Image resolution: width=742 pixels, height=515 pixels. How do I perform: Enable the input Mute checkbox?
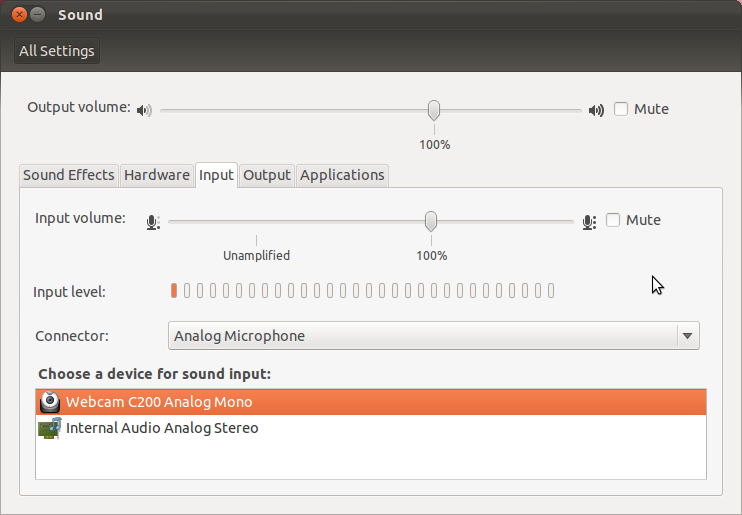point(613,220)
